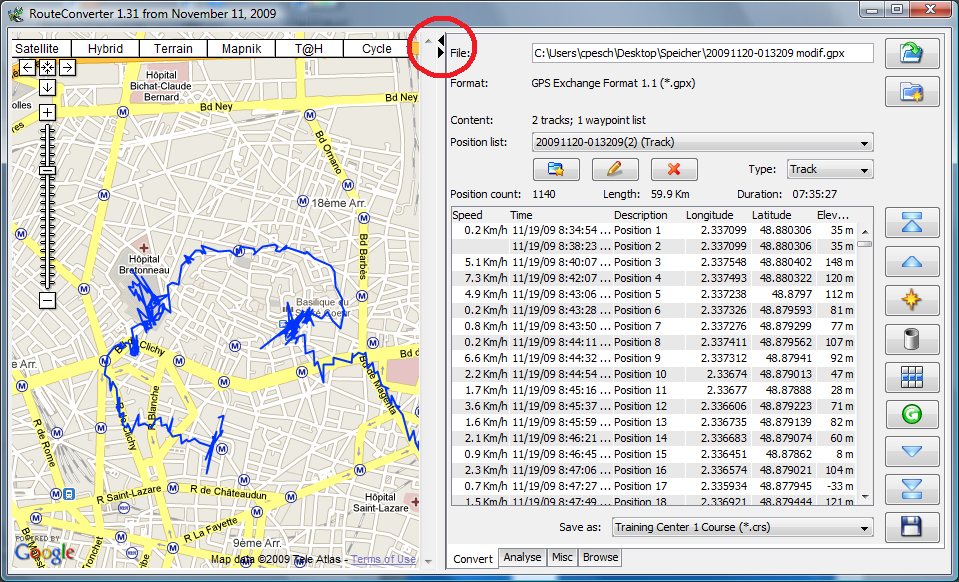The height and width of the screenshot is (582, 959).
Task: Click the map recenter control between pan arrows
Action: [x=47, y=67]
